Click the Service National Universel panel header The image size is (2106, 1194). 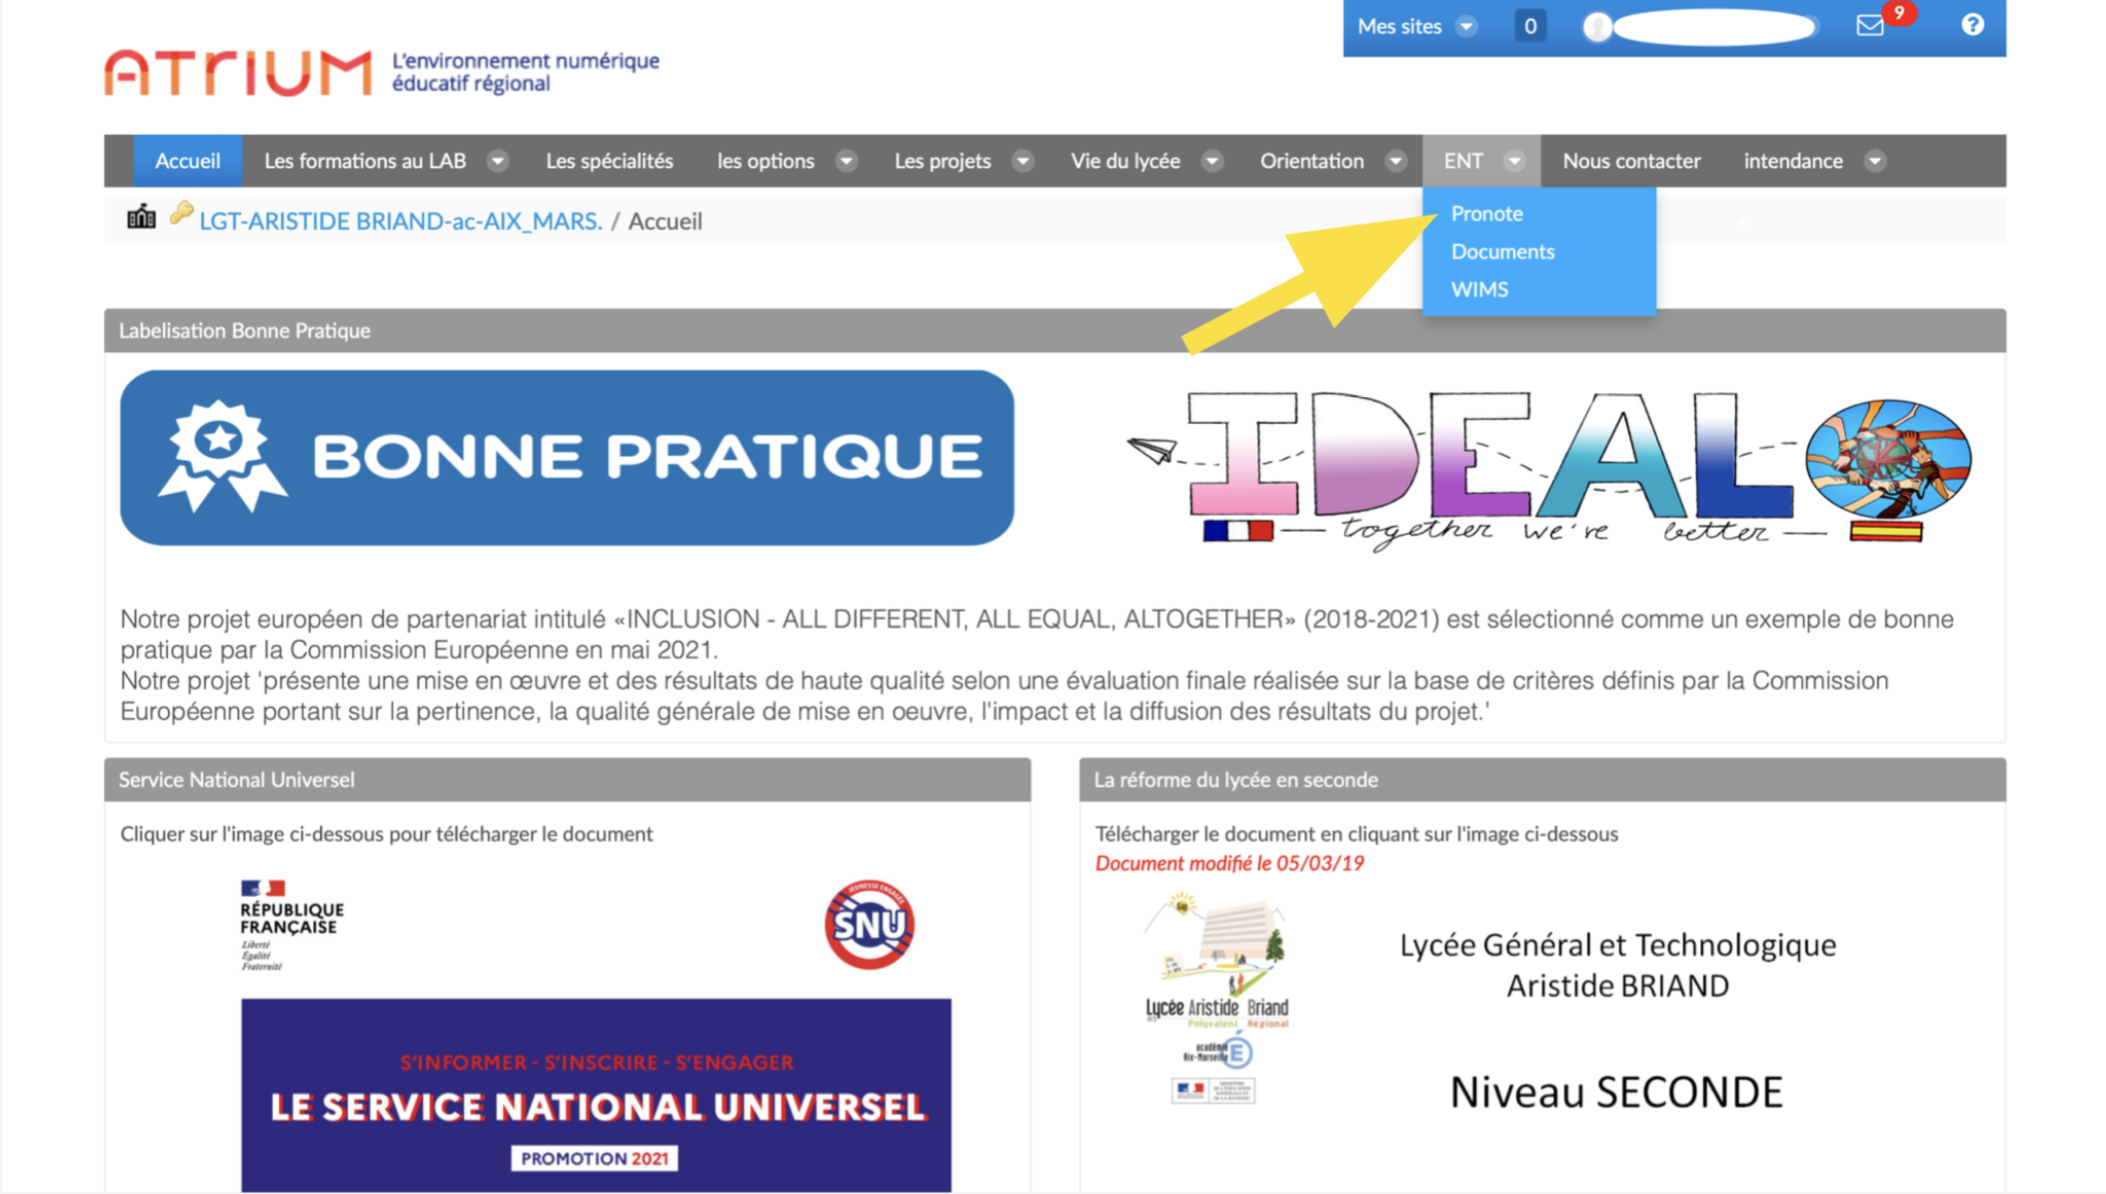(x=567, y=780)
